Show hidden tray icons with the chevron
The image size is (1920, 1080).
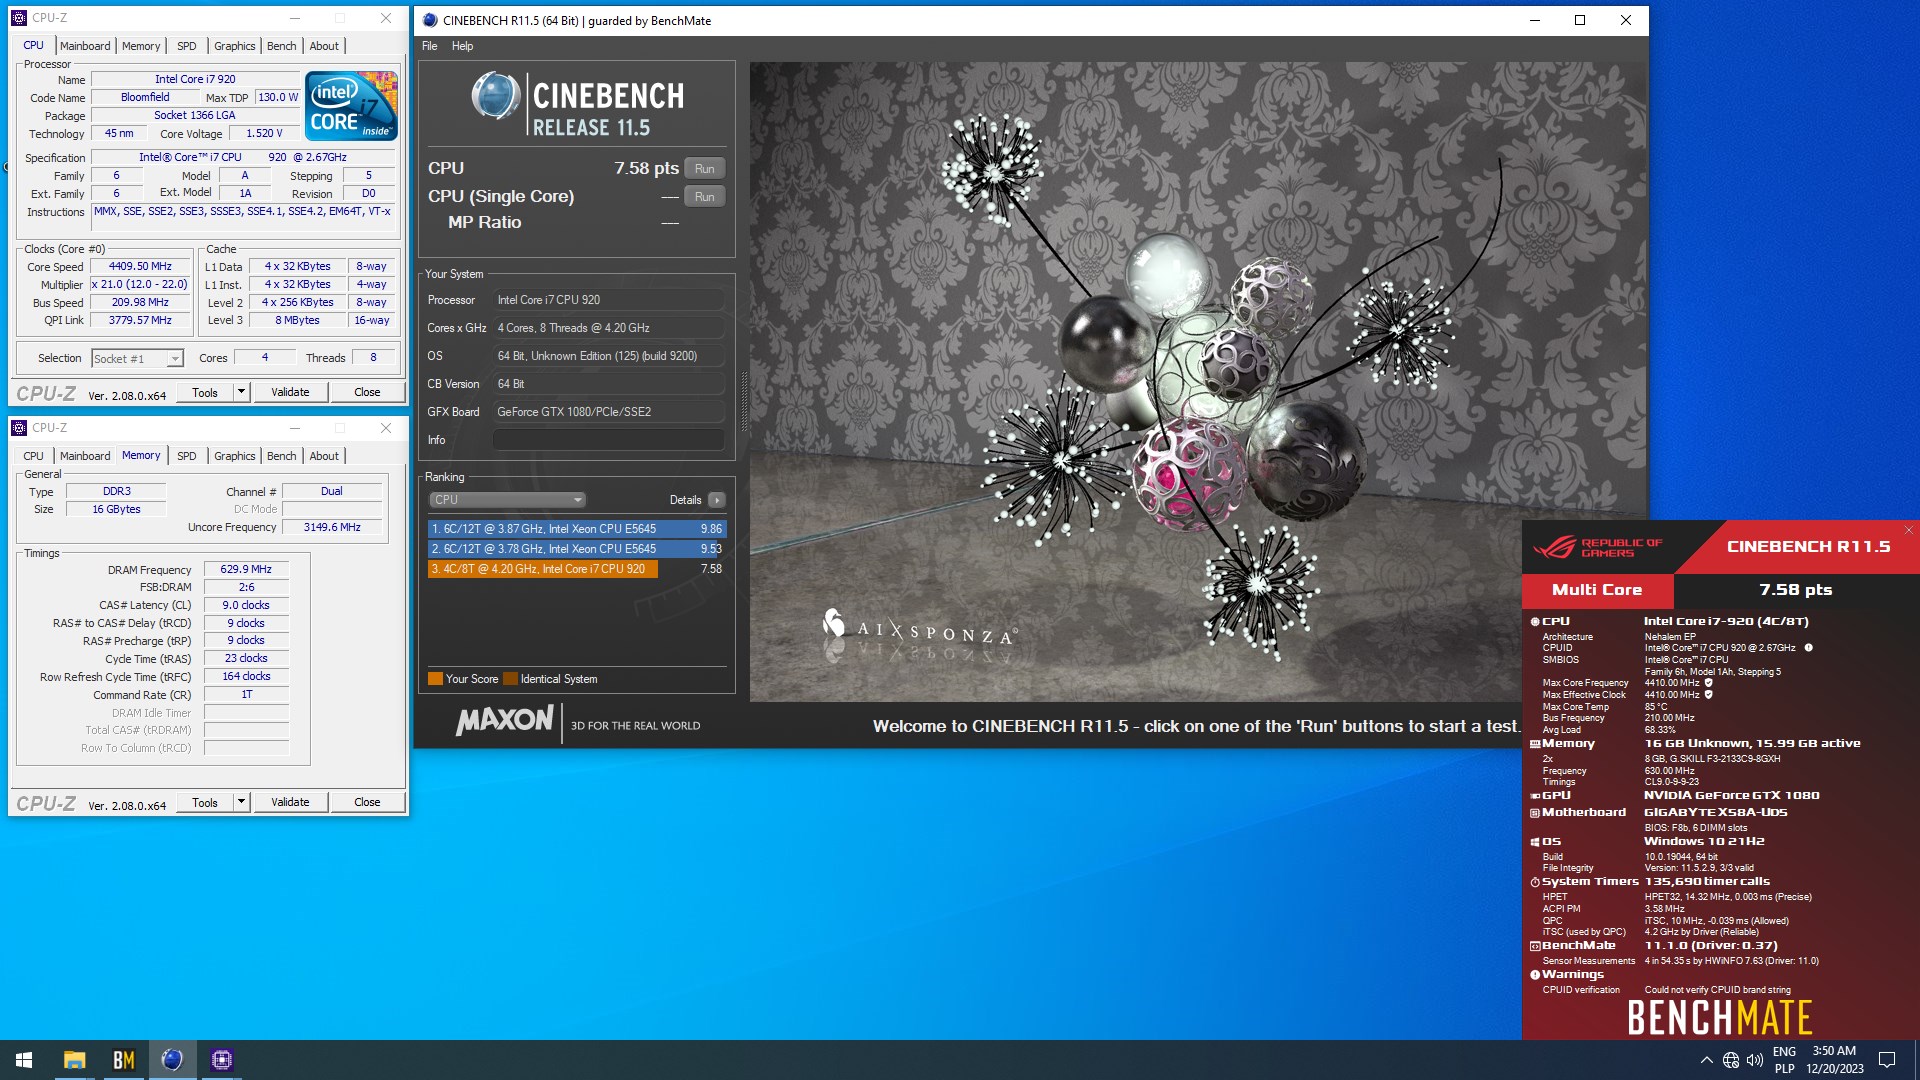pos(1706,1060)
